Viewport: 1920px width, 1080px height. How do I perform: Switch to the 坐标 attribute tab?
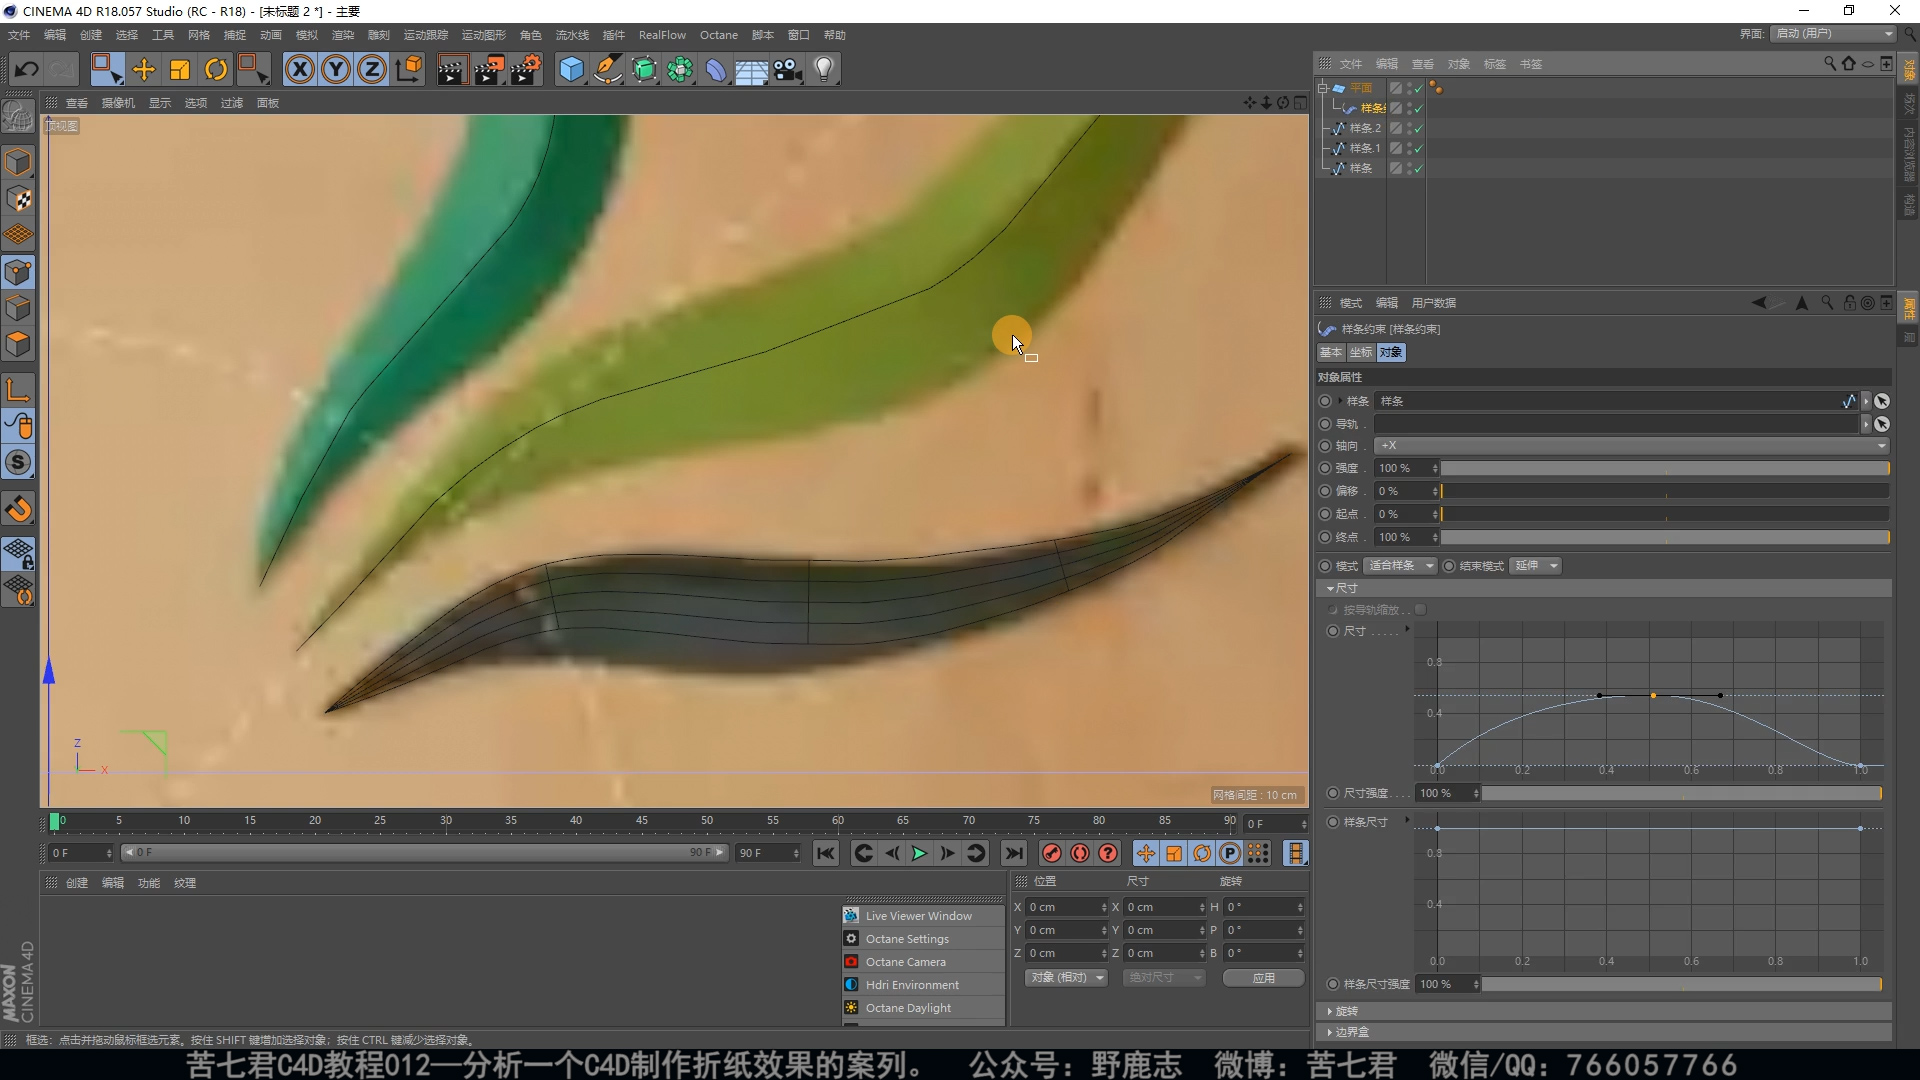[x=1361, y=352]
